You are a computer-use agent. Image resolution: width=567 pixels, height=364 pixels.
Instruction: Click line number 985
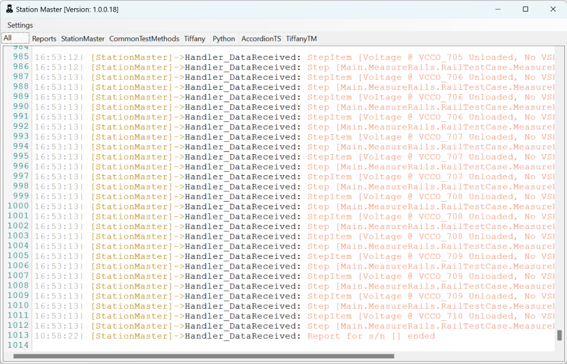(21, 57)
